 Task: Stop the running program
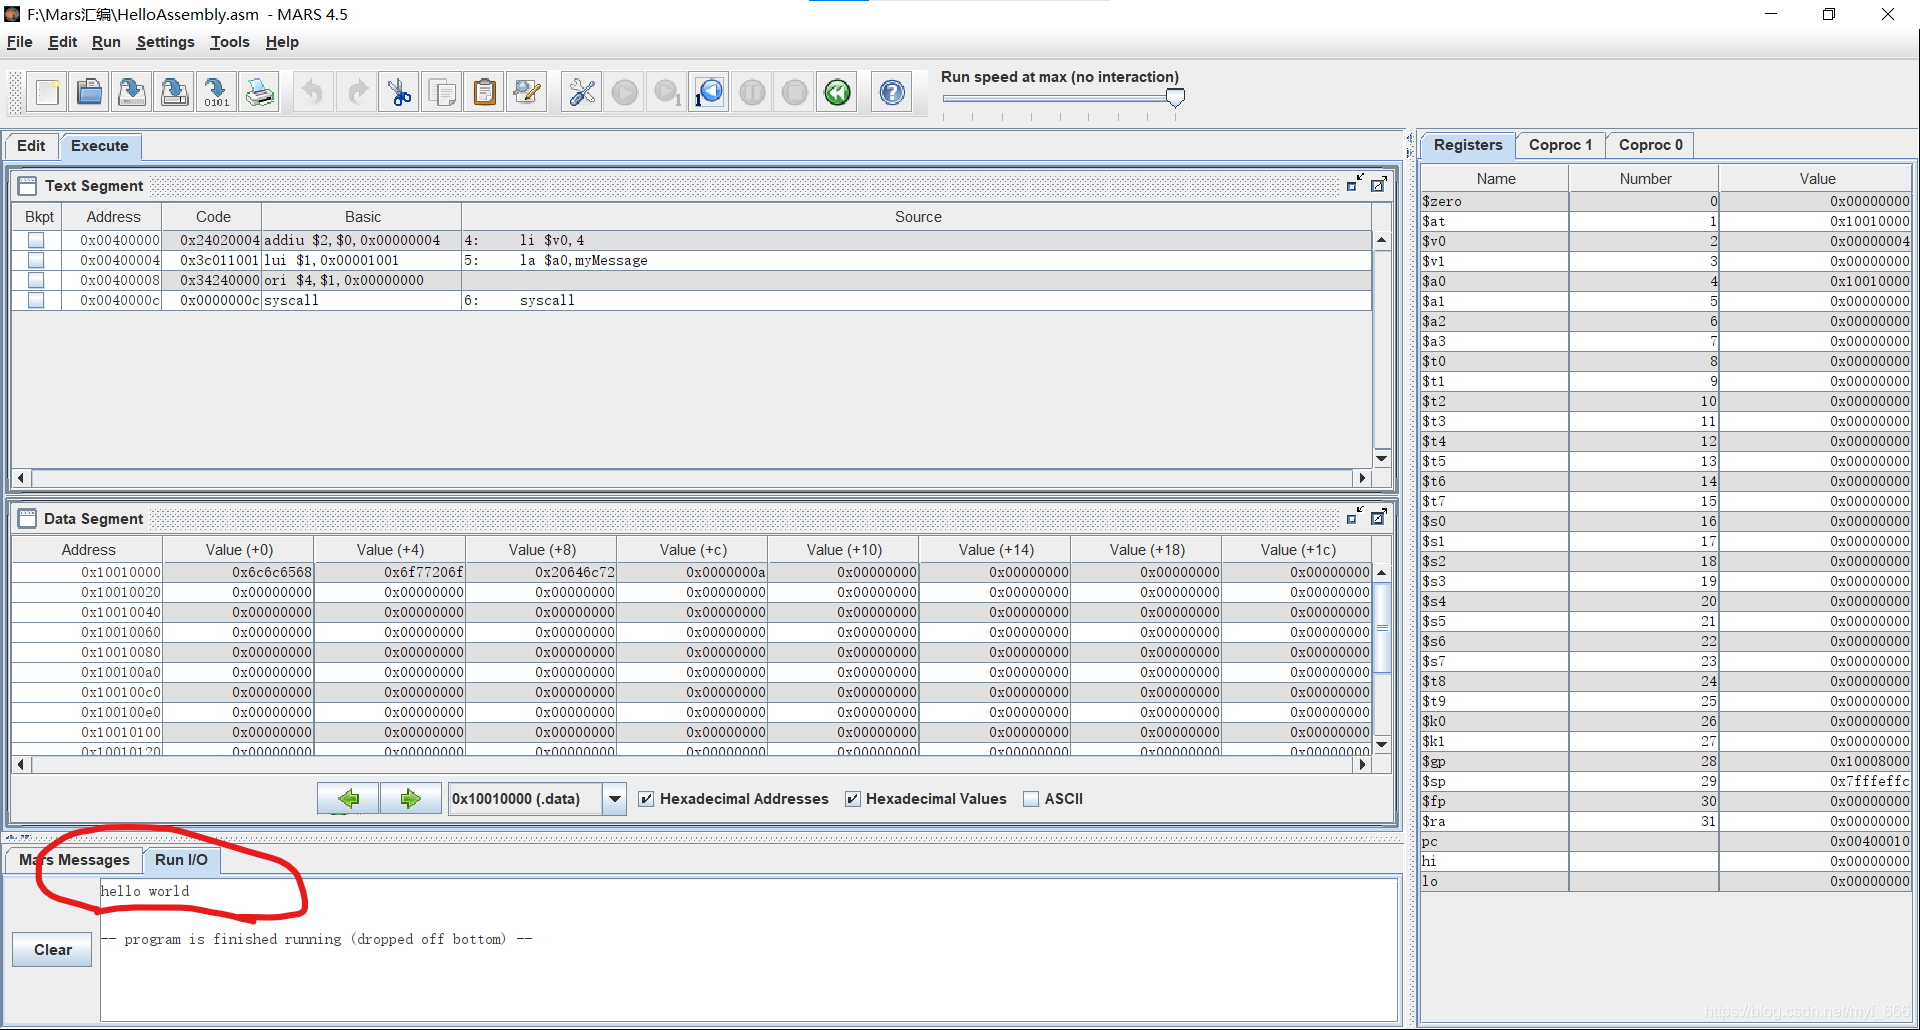click(x=794, y=93)
